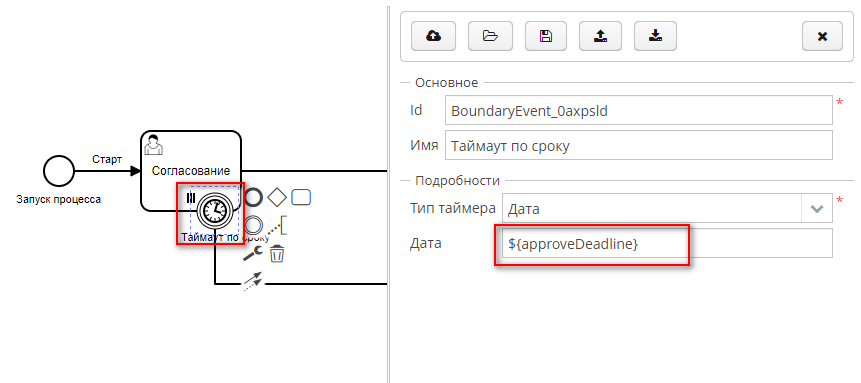Click the Имя field Таймаут по сроку
861x383 pixels.
click(x=639, y=145)
